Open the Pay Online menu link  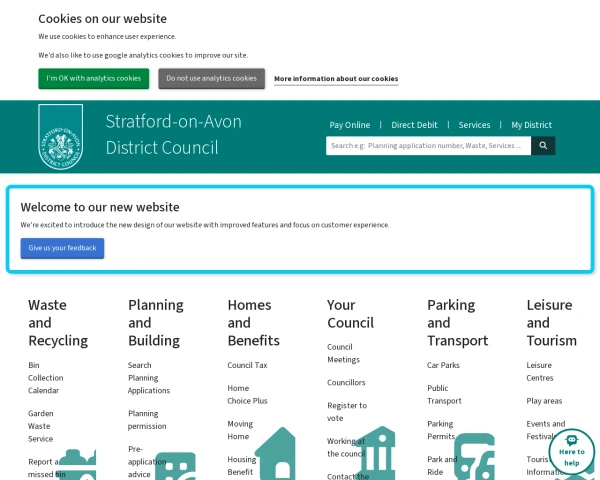350,125
